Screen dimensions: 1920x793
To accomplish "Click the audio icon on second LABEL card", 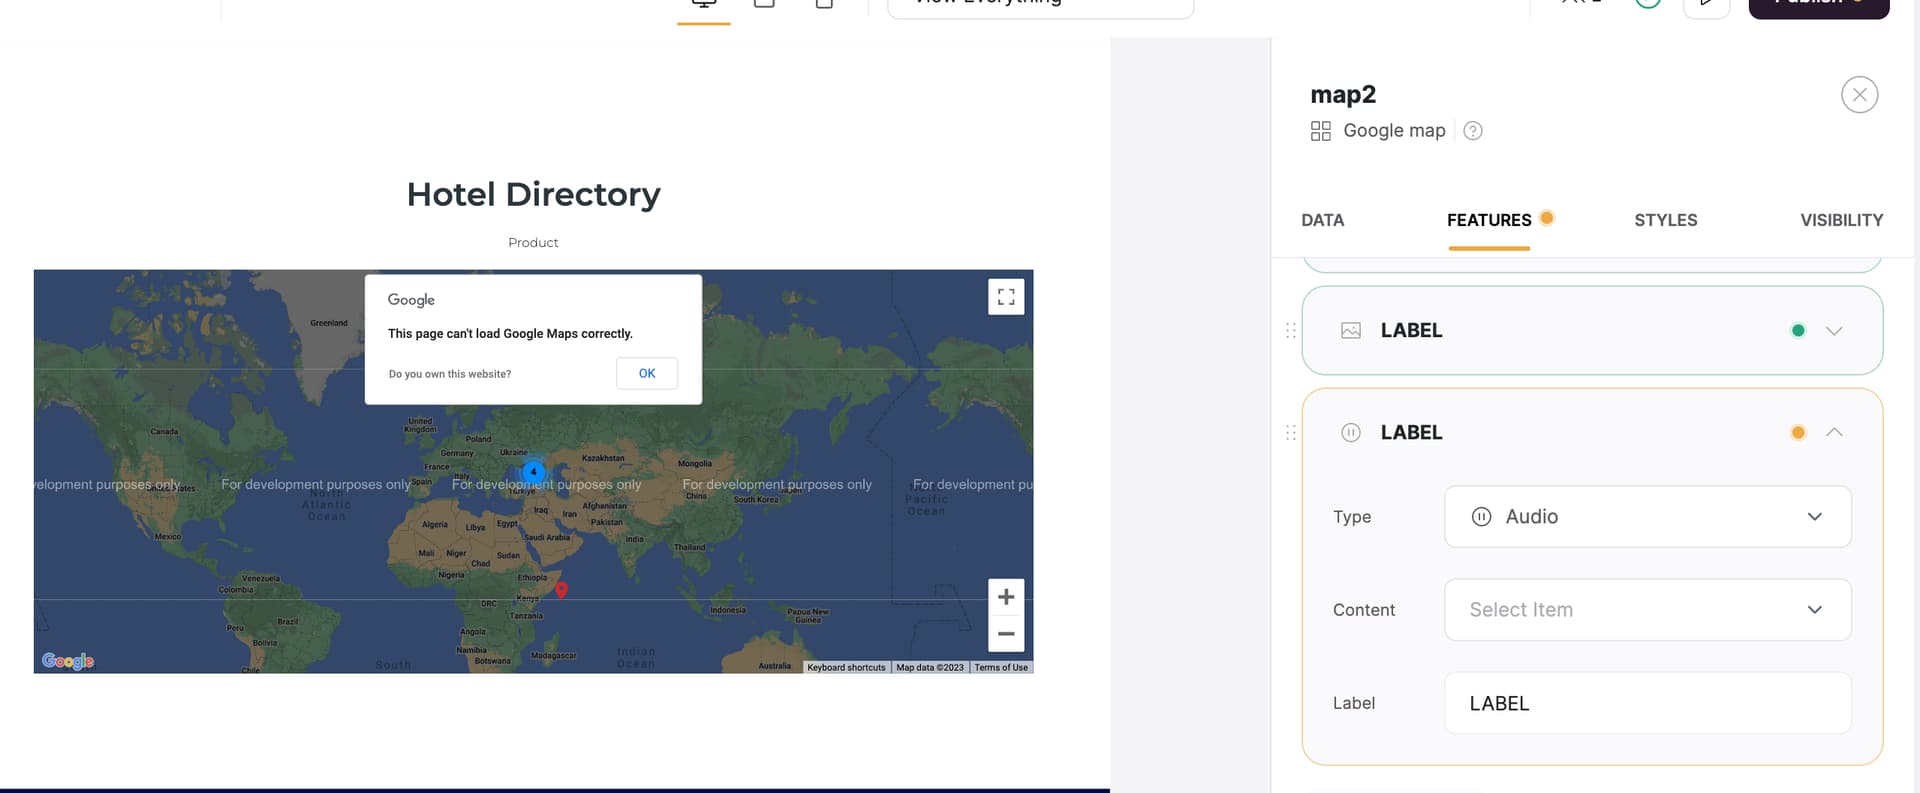I will [x=1351, y=433].
